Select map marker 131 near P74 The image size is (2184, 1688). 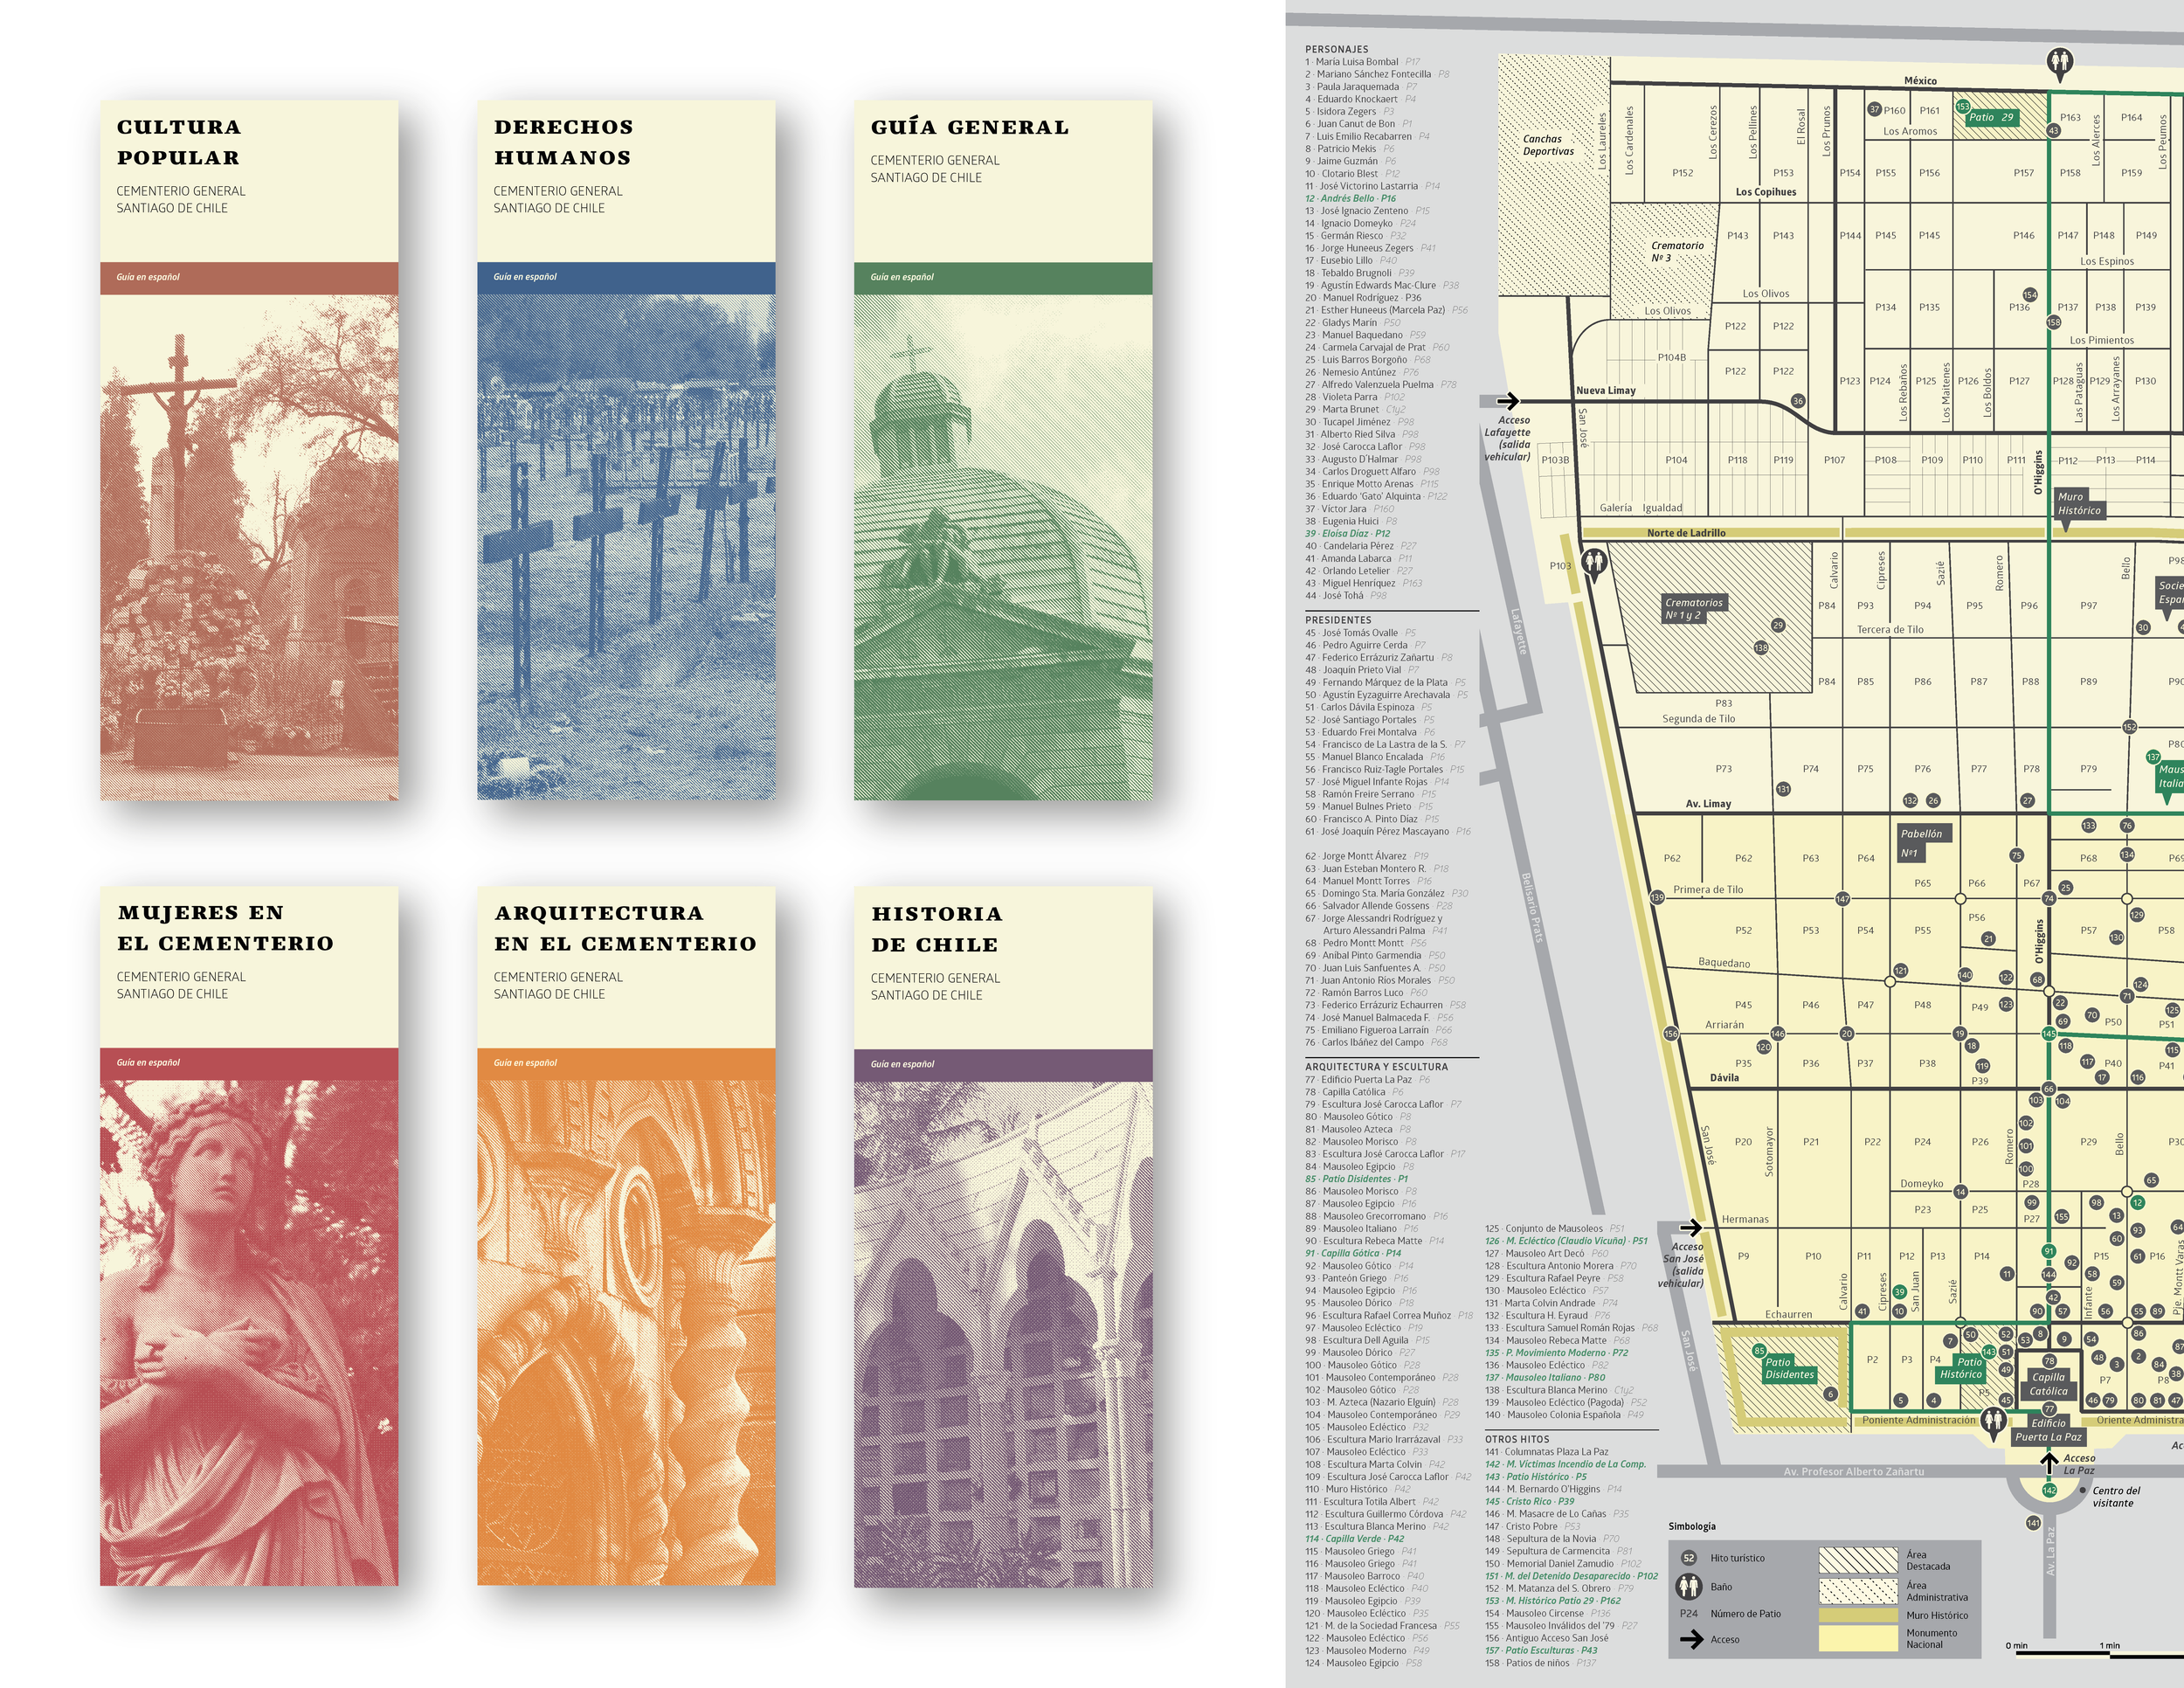1783,789
